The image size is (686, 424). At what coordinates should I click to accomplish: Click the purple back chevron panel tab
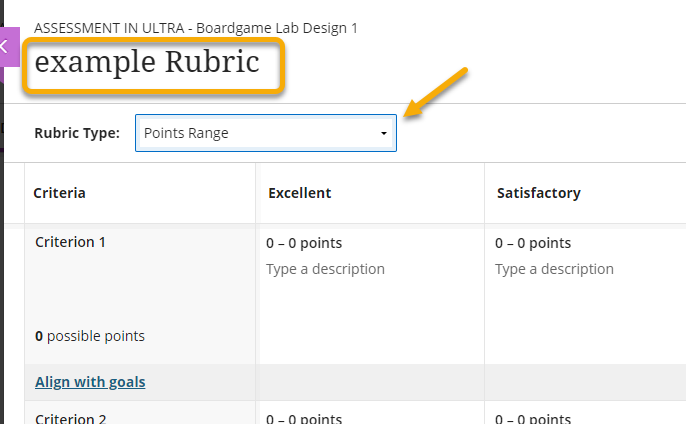pos(8,46)
